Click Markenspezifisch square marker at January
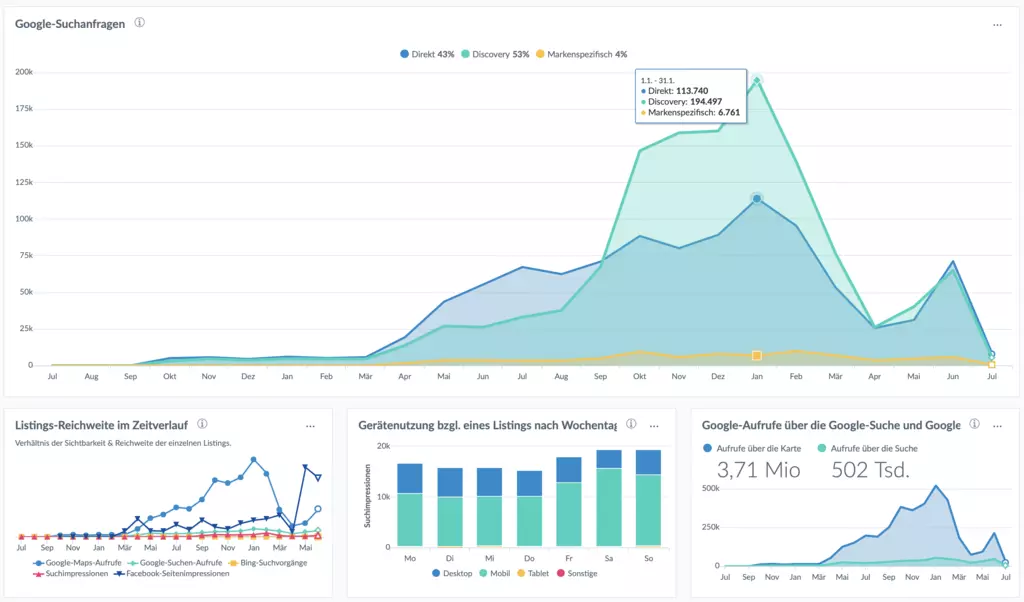The height and width of the screenshot is (602, 1024). pos(757,355)
